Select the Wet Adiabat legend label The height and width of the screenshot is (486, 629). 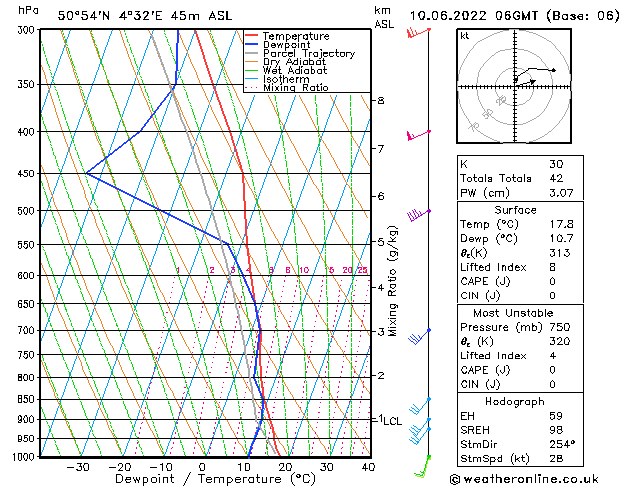[295, 70]
